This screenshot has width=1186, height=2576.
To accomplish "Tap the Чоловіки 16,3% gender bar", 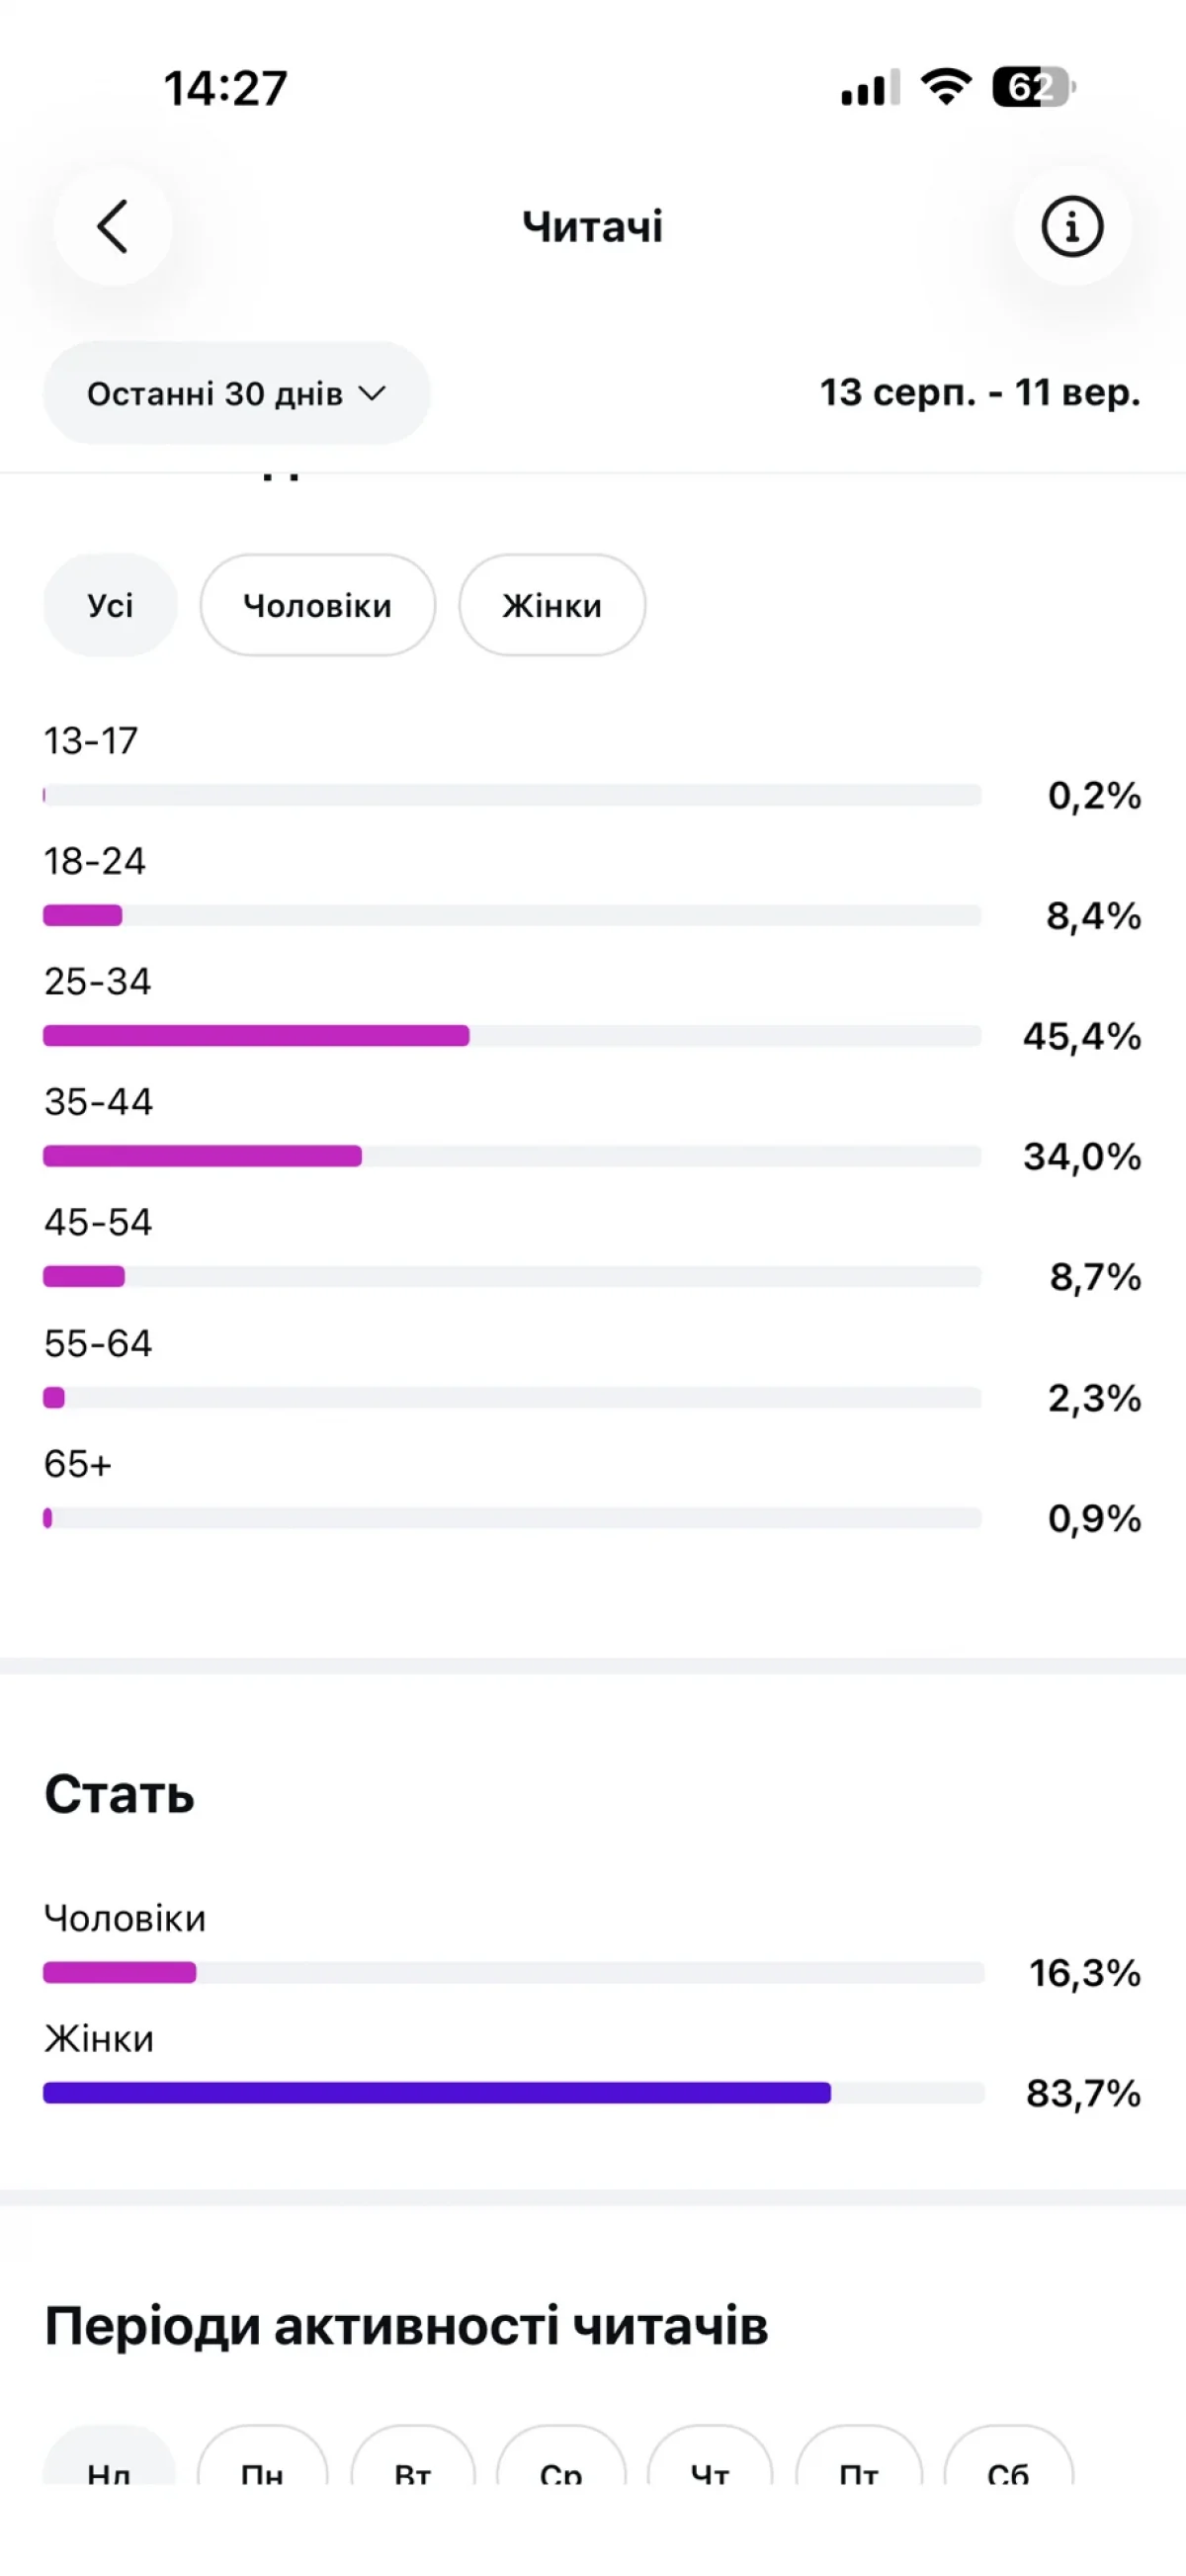I will tap(514, 1973).
